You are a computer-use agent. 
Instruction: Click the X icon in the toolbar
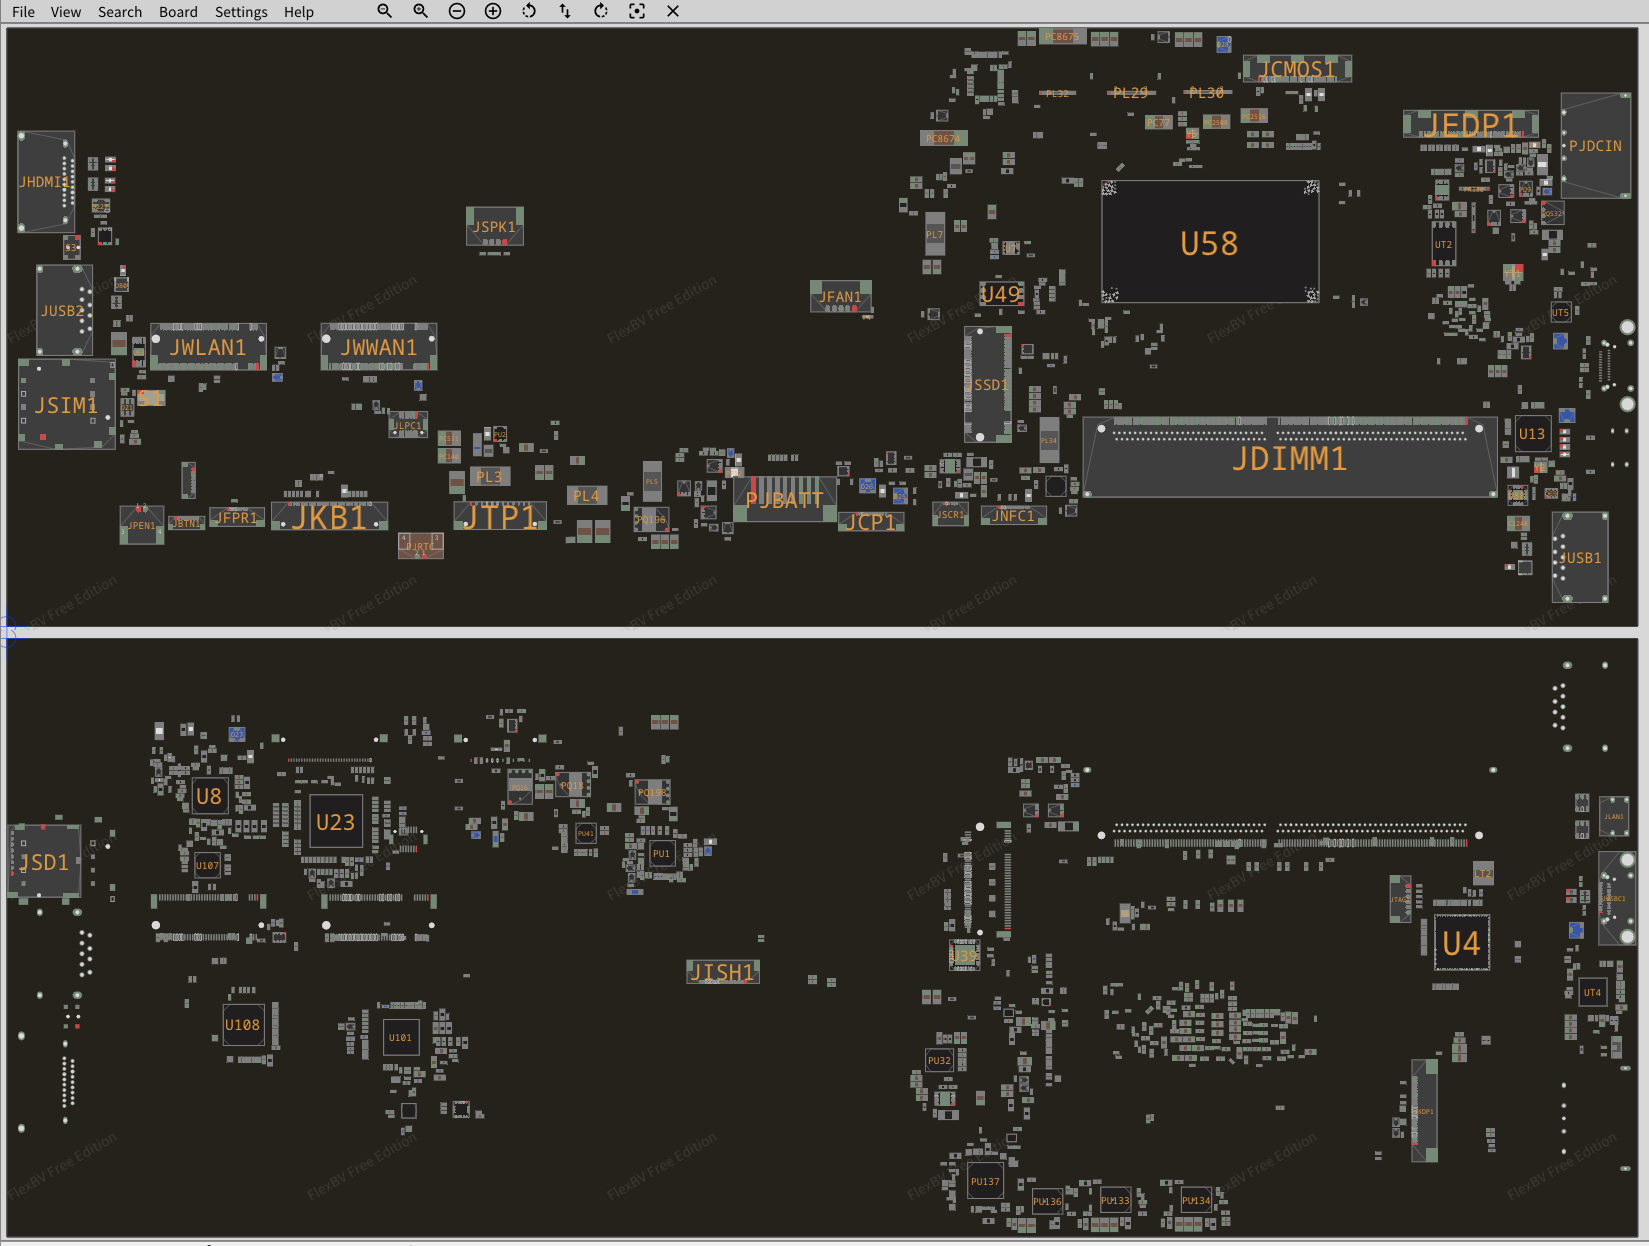coord(673,11)
